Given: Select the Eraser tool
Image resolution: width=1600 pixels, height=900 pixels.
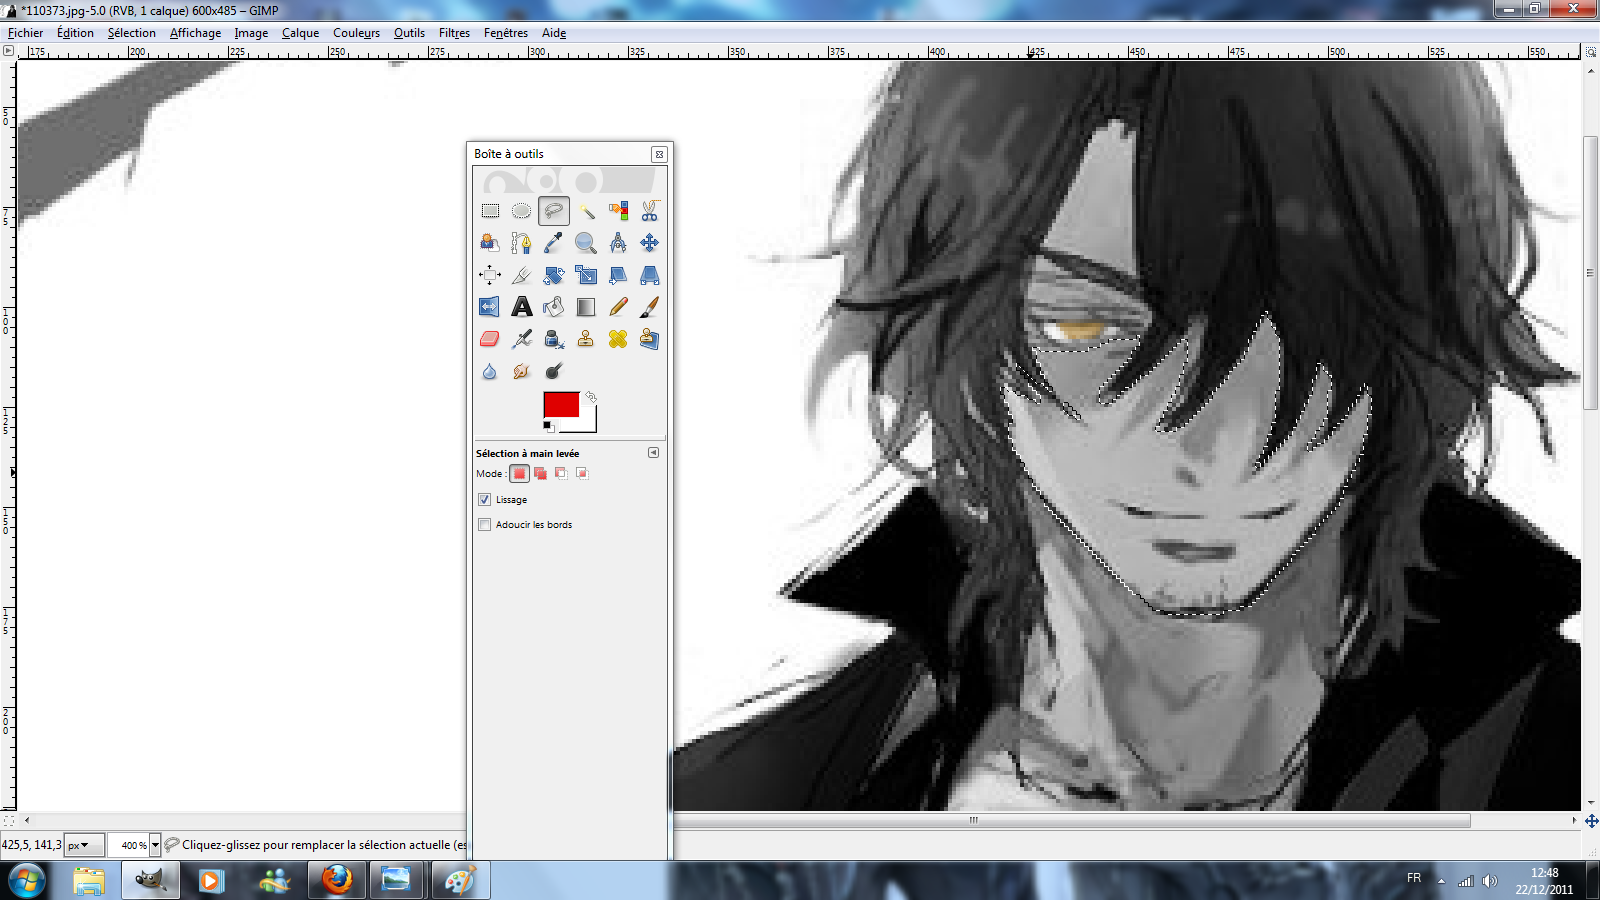Looking at the screenshot, I should 490,339.
